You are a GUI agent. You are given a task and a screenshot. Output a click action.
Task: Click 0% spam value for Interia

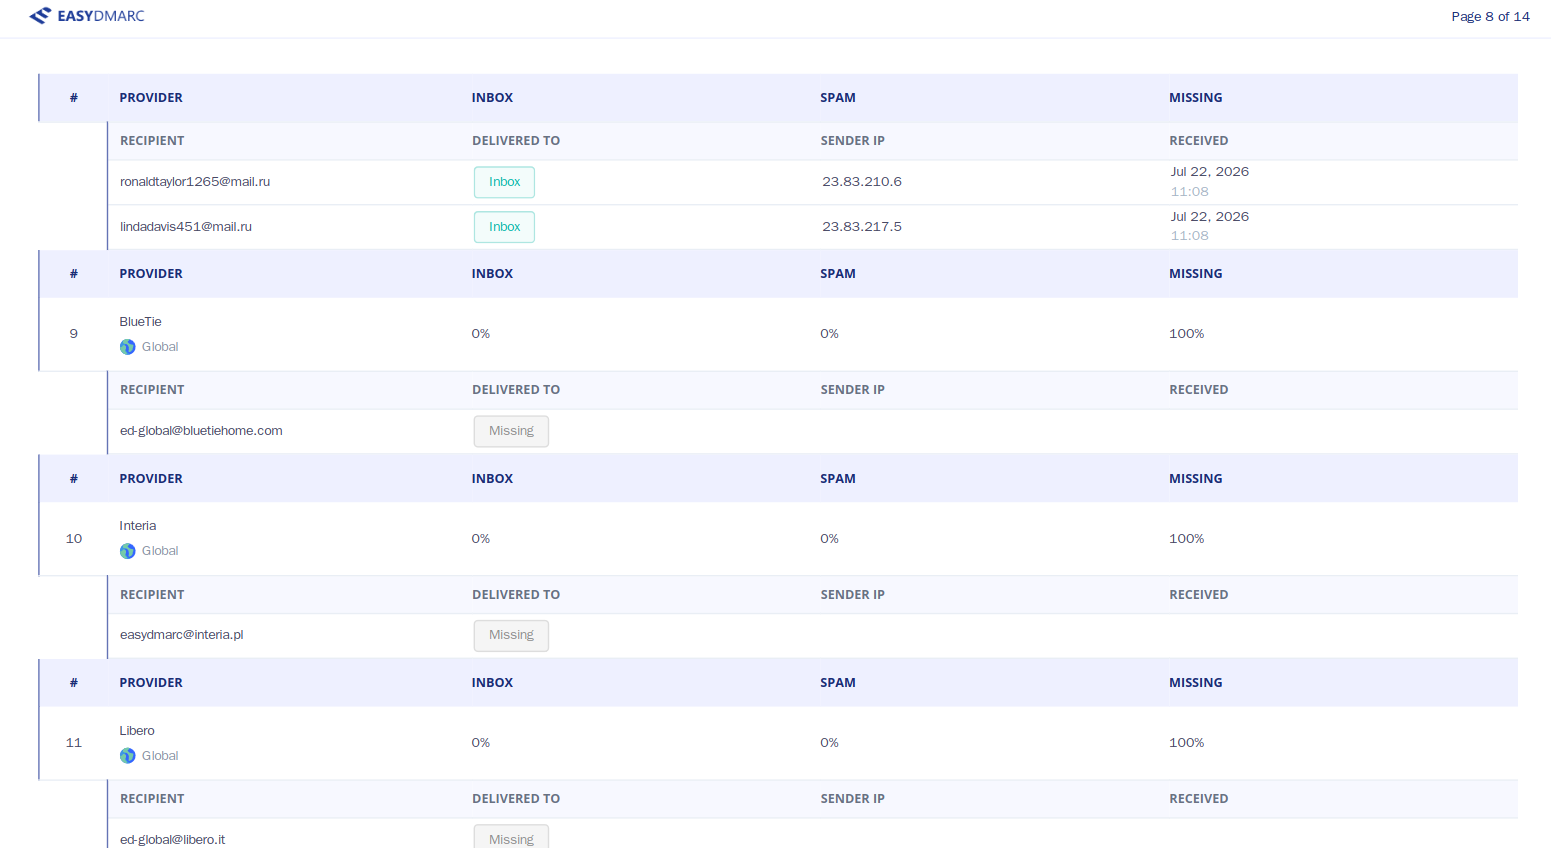829,539
